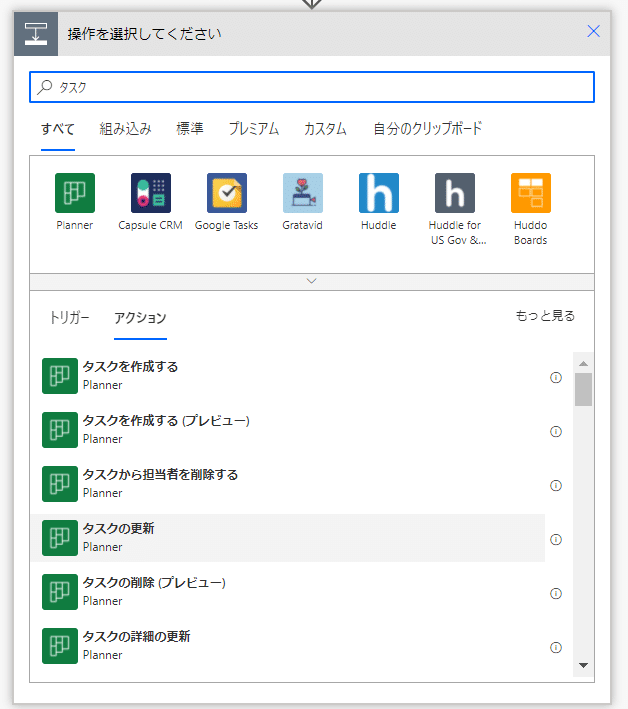
Task: Select the Capsule CRM connector icon
Action: pos(151,193)
